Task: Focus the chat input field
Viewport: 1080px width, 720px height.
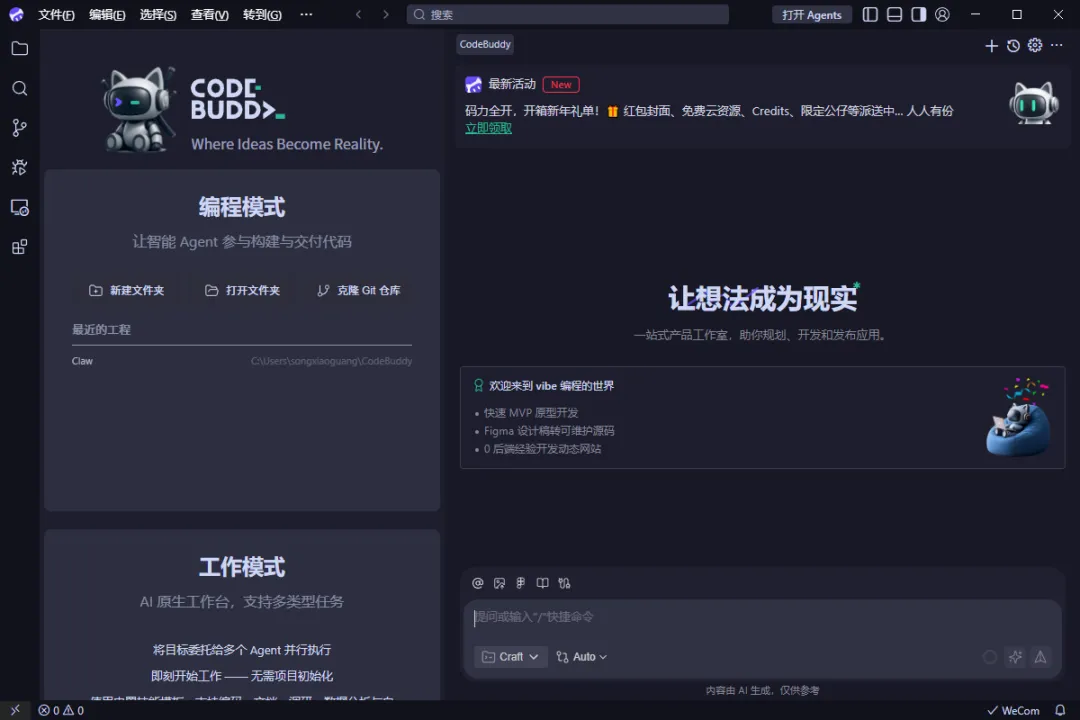Action: tap(762, 617)
